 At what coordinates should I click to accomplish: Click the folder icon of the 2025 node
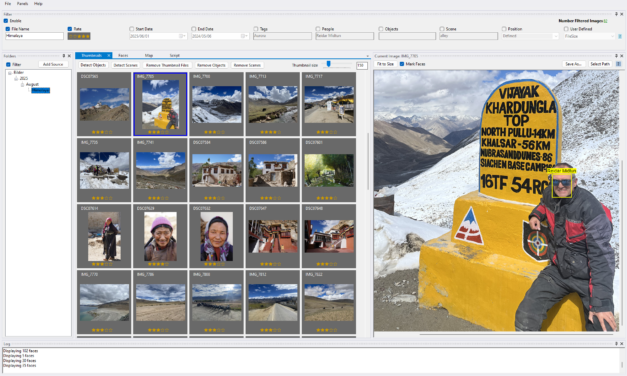coord(16,78)
